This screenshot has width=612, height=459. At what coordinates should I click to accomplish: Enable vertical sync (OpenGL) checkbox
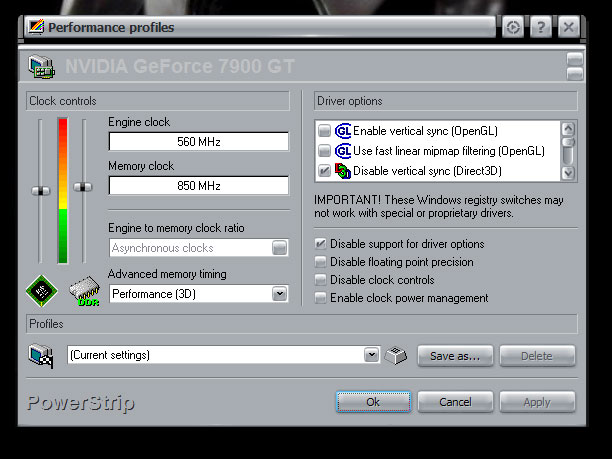click(324, 131)
